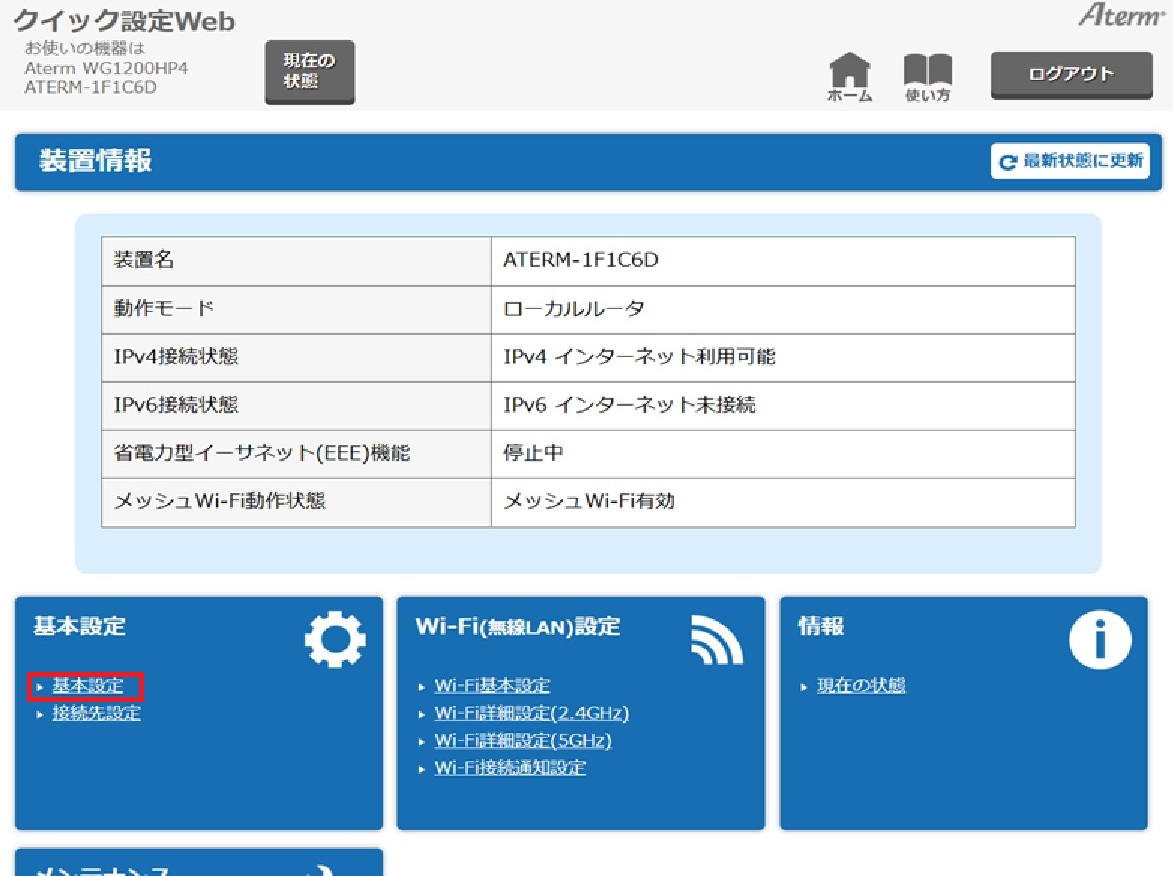Screen dimensions: 1173x876
Task: Click the IPv4接続状態 label
Action: (x=176, y=357)
